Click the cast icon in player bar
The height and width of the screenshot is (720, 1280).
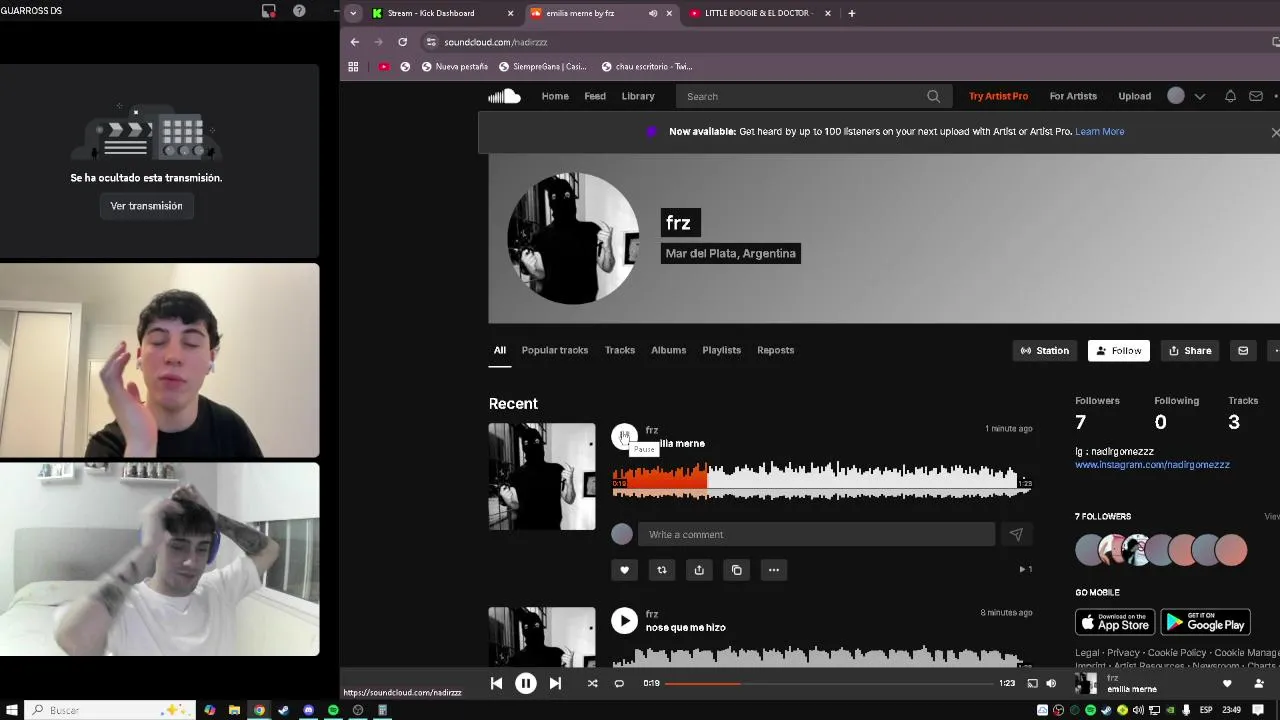[1032, 683]
